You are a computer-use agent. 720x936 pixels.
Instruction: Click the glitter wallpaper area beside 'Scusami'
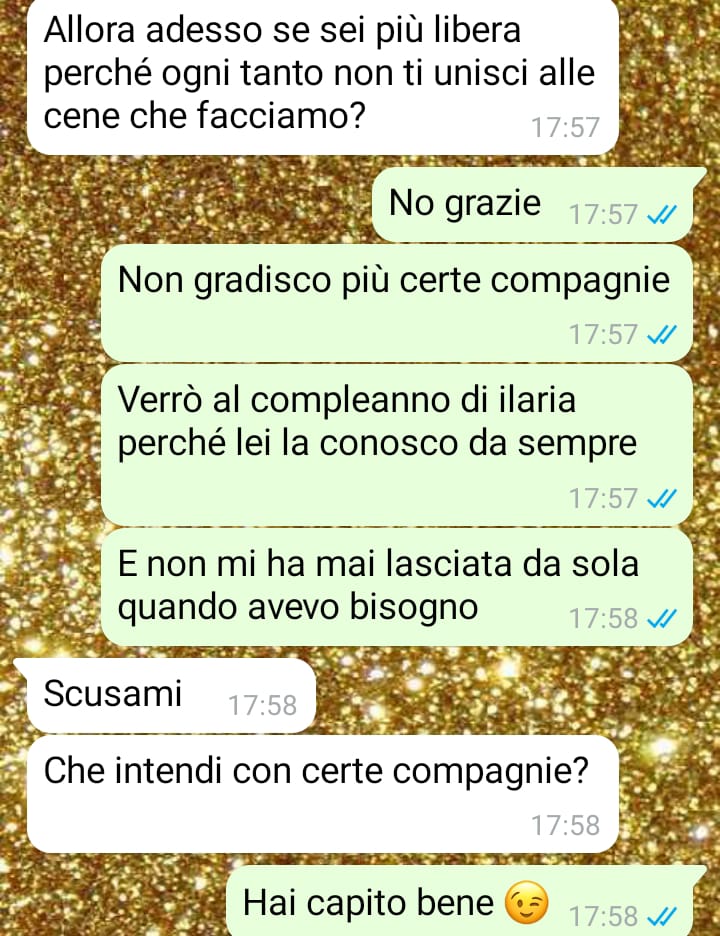[x=513, y=695]
